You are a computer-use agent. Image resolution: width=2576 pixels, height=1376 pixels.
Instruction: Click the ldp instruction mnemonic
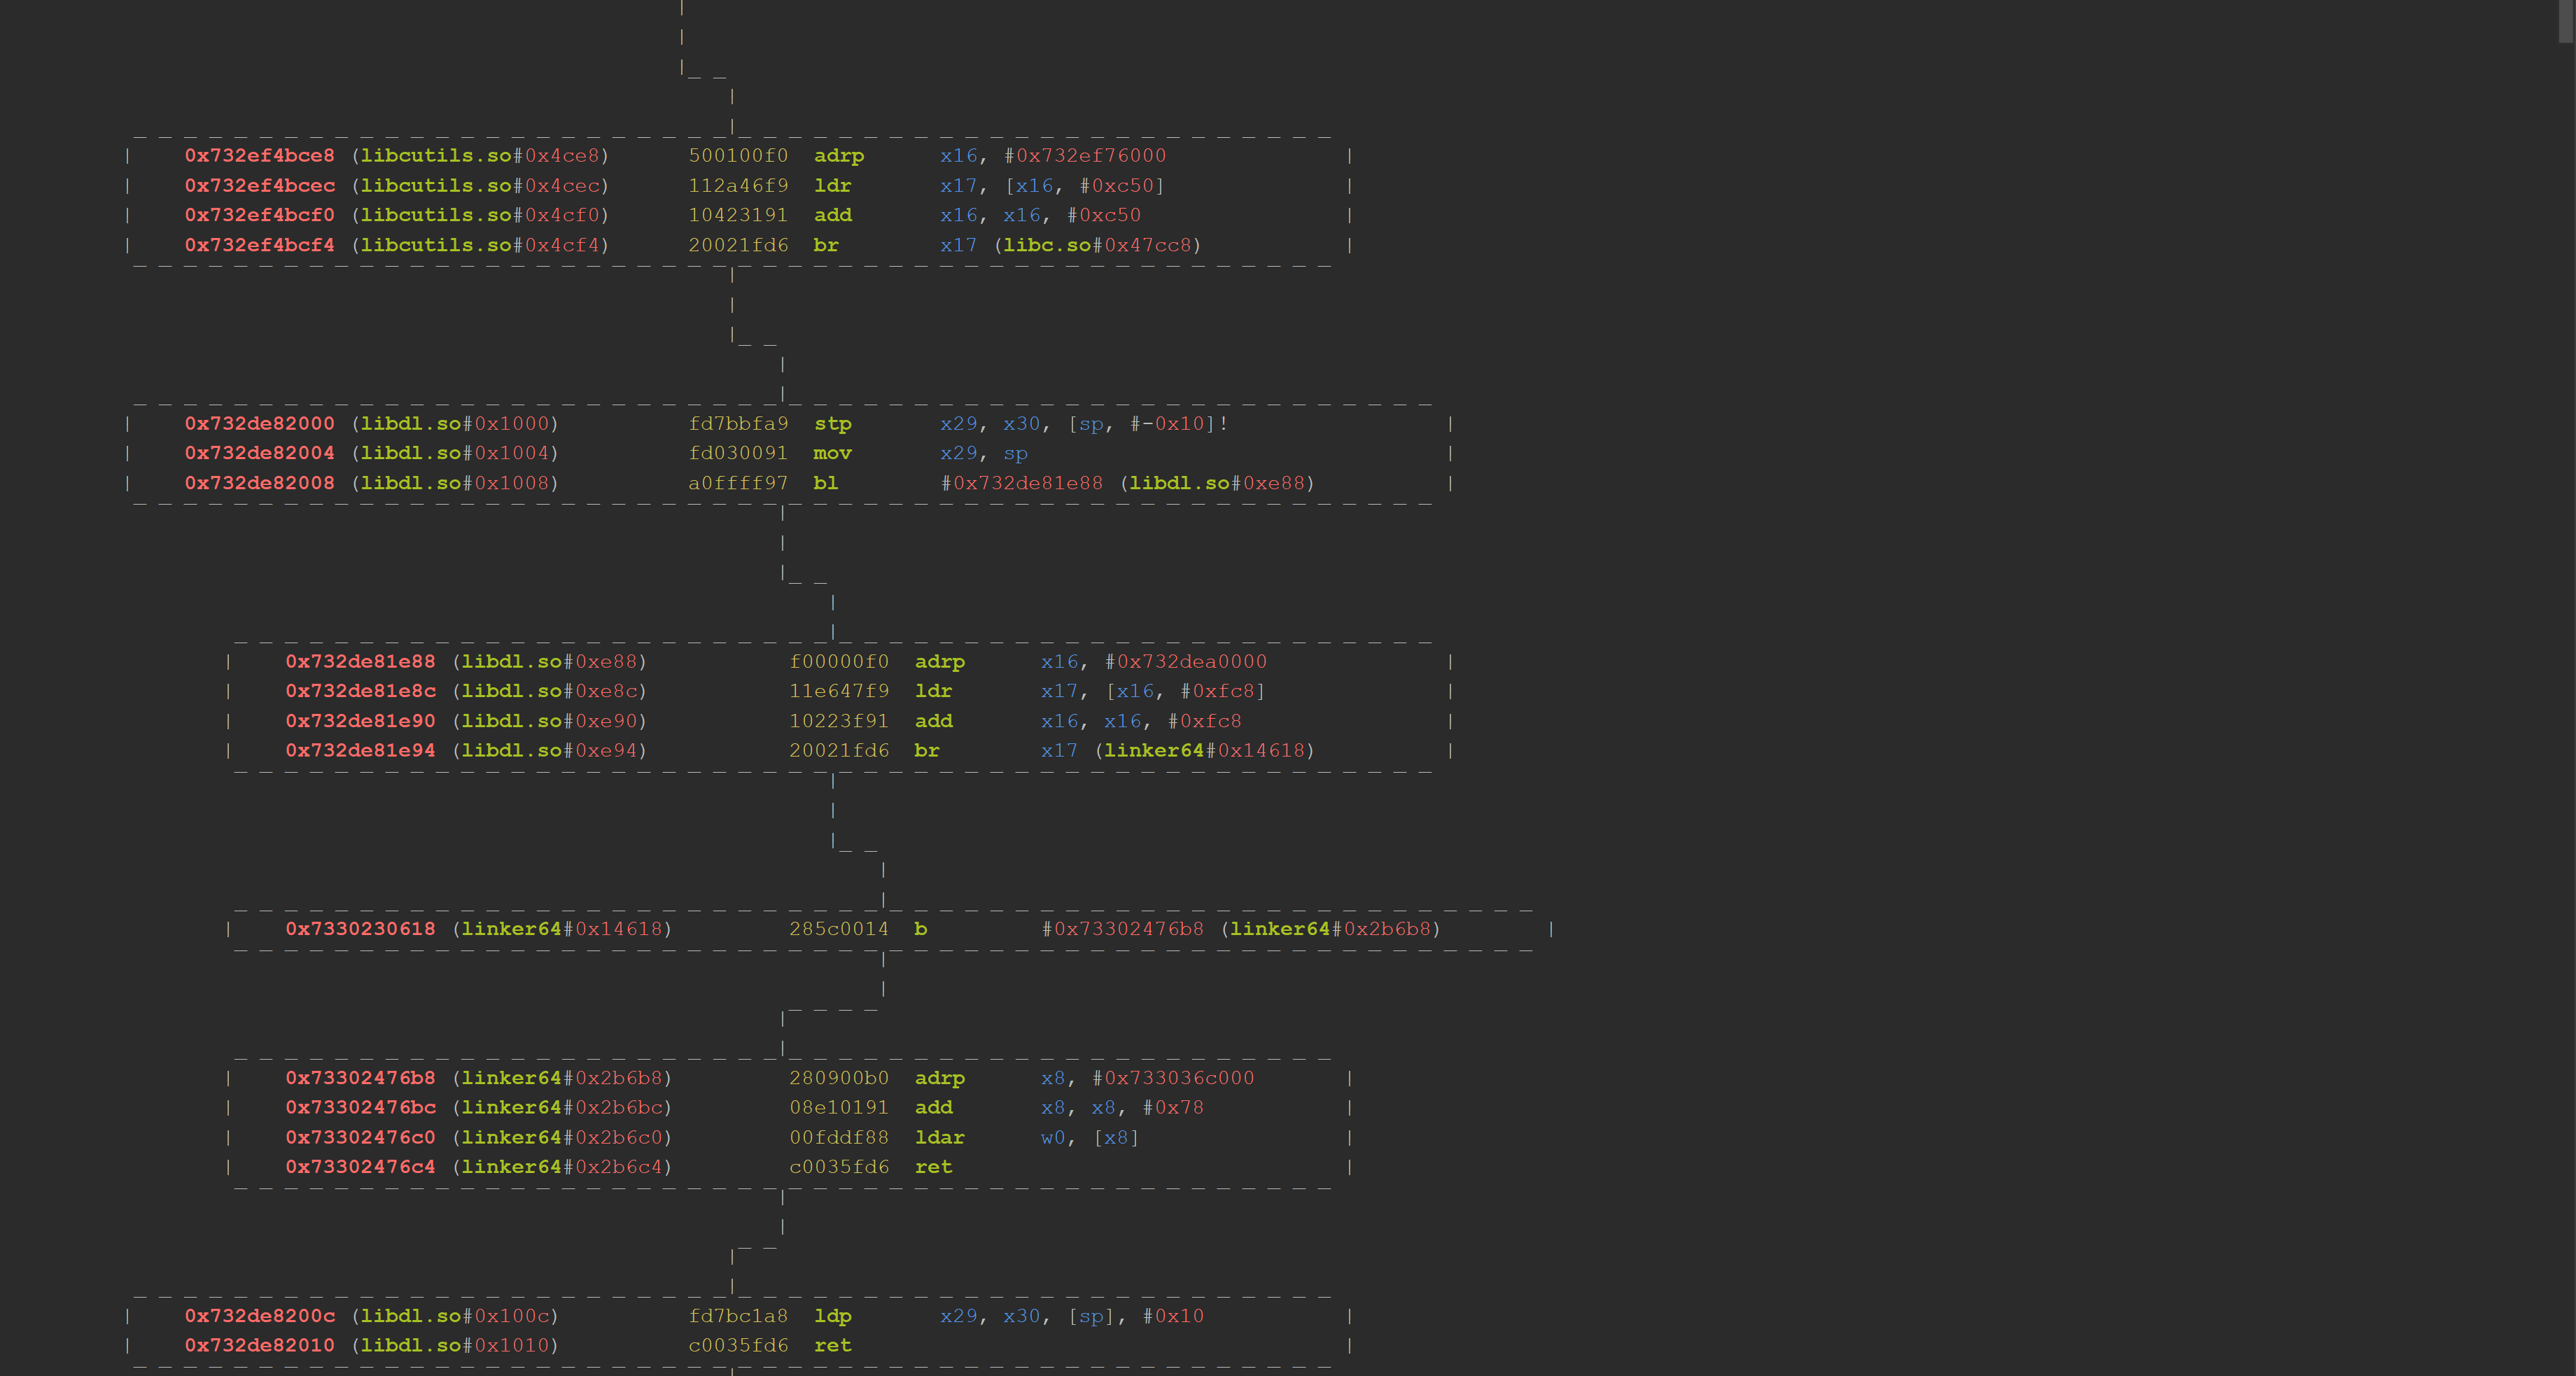(x=832, y=1316)
